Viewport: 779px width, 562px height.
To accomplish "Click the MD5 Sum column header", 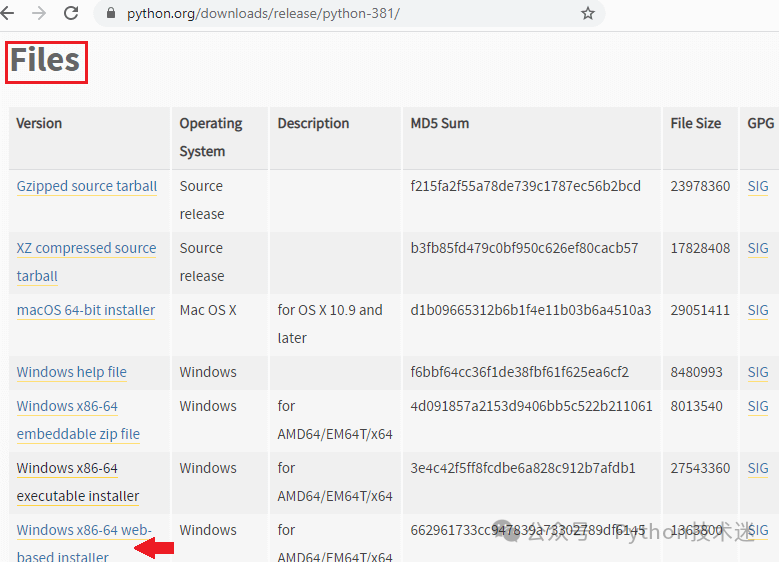I will [x=440, y=123].
